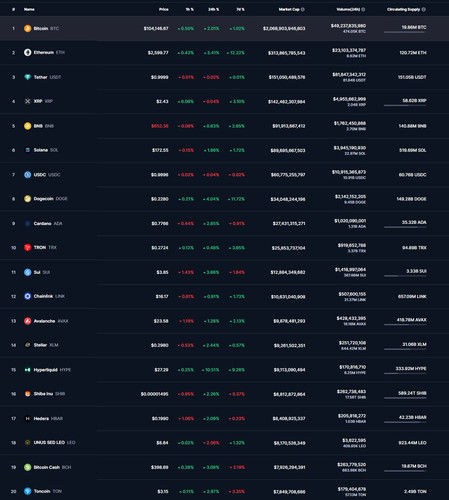Show Circulating Supply info icon
The width and height of the screenshot is (449, 500).
click(x=424, y=9)
